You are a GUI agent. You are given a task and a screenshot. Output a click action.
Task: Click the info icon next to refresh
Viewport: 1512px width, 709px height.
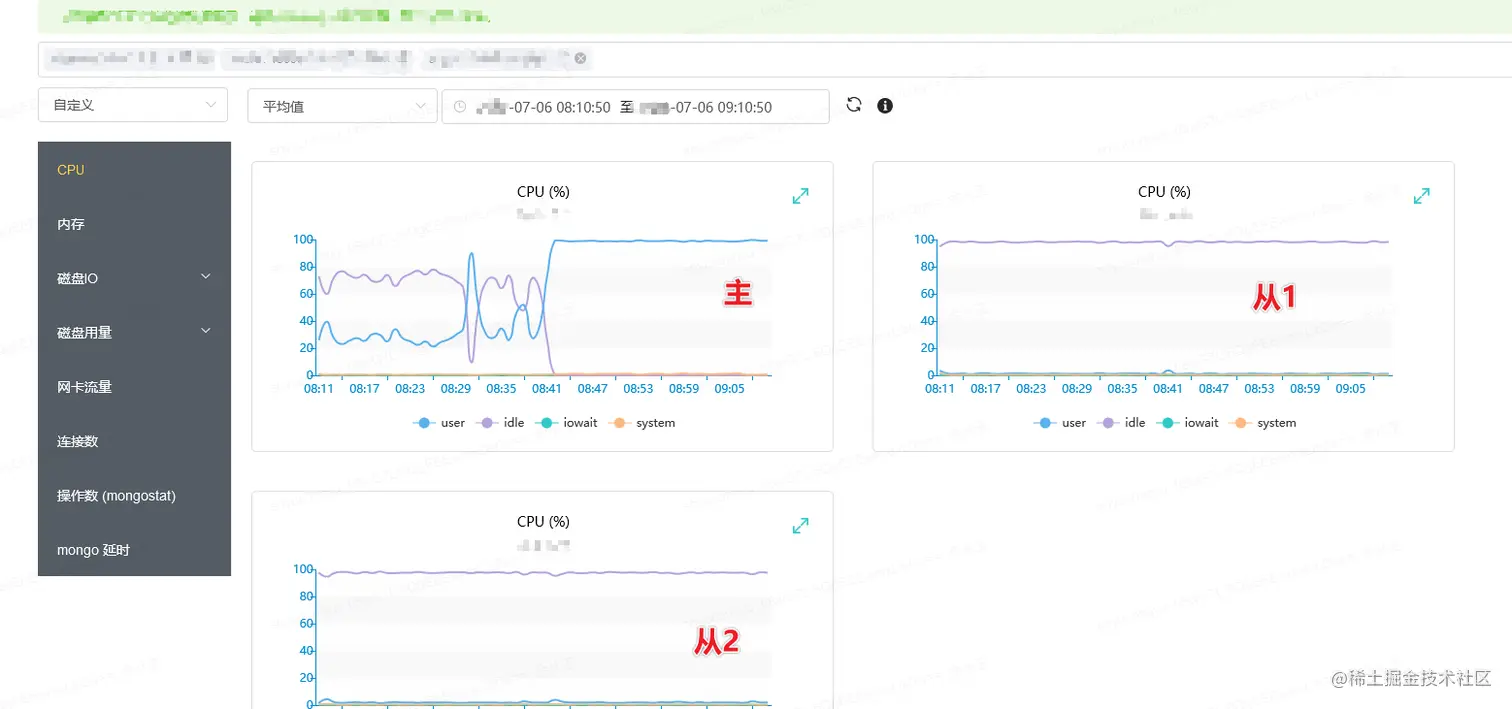(x=885, y=105)
